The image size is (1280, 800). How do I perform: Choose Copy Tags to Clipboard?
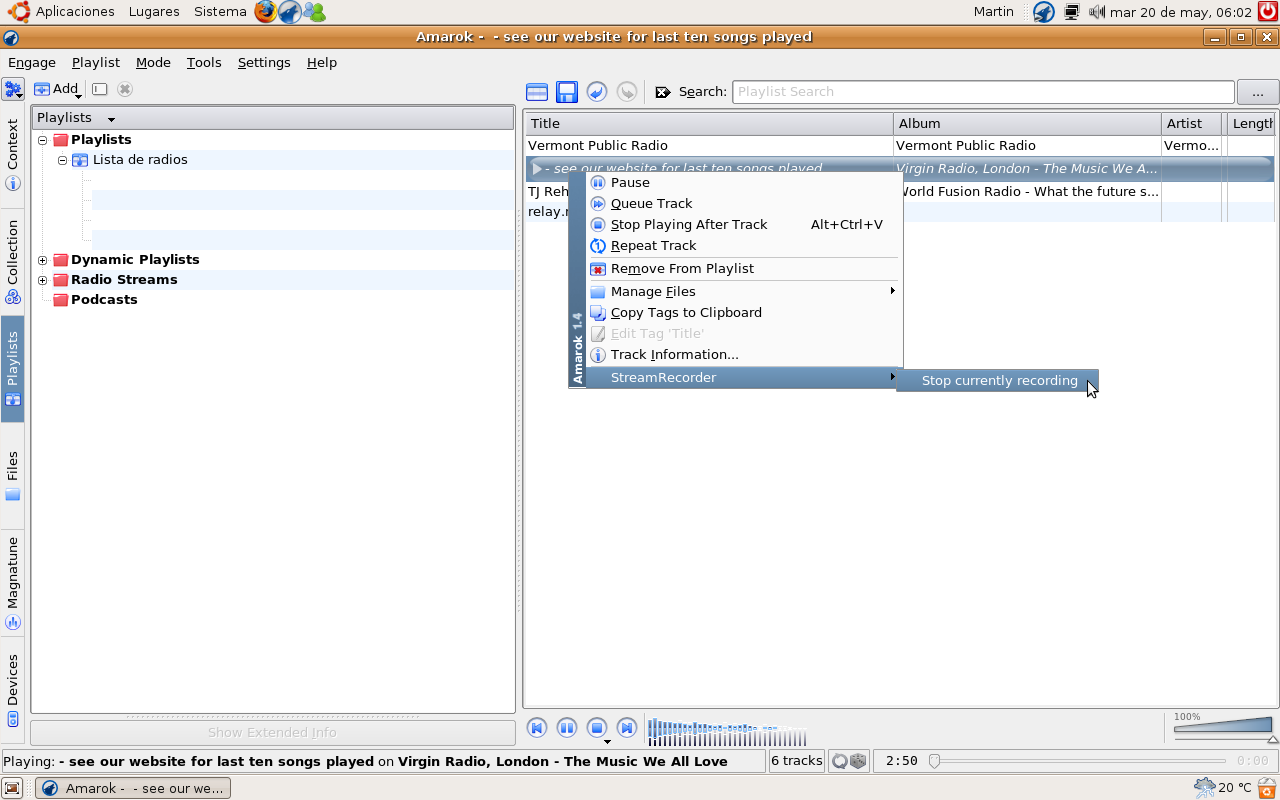click(743, 313)
